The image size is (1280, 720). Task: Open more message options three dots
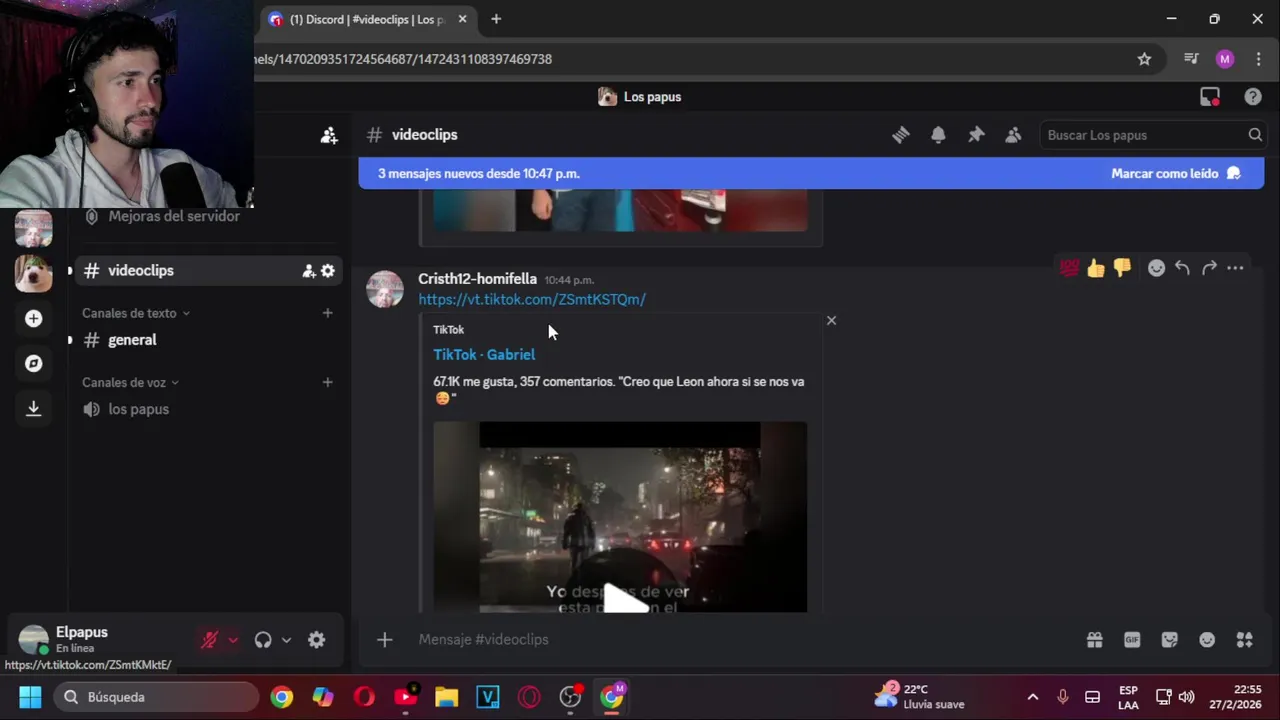tap(1235, 268)
